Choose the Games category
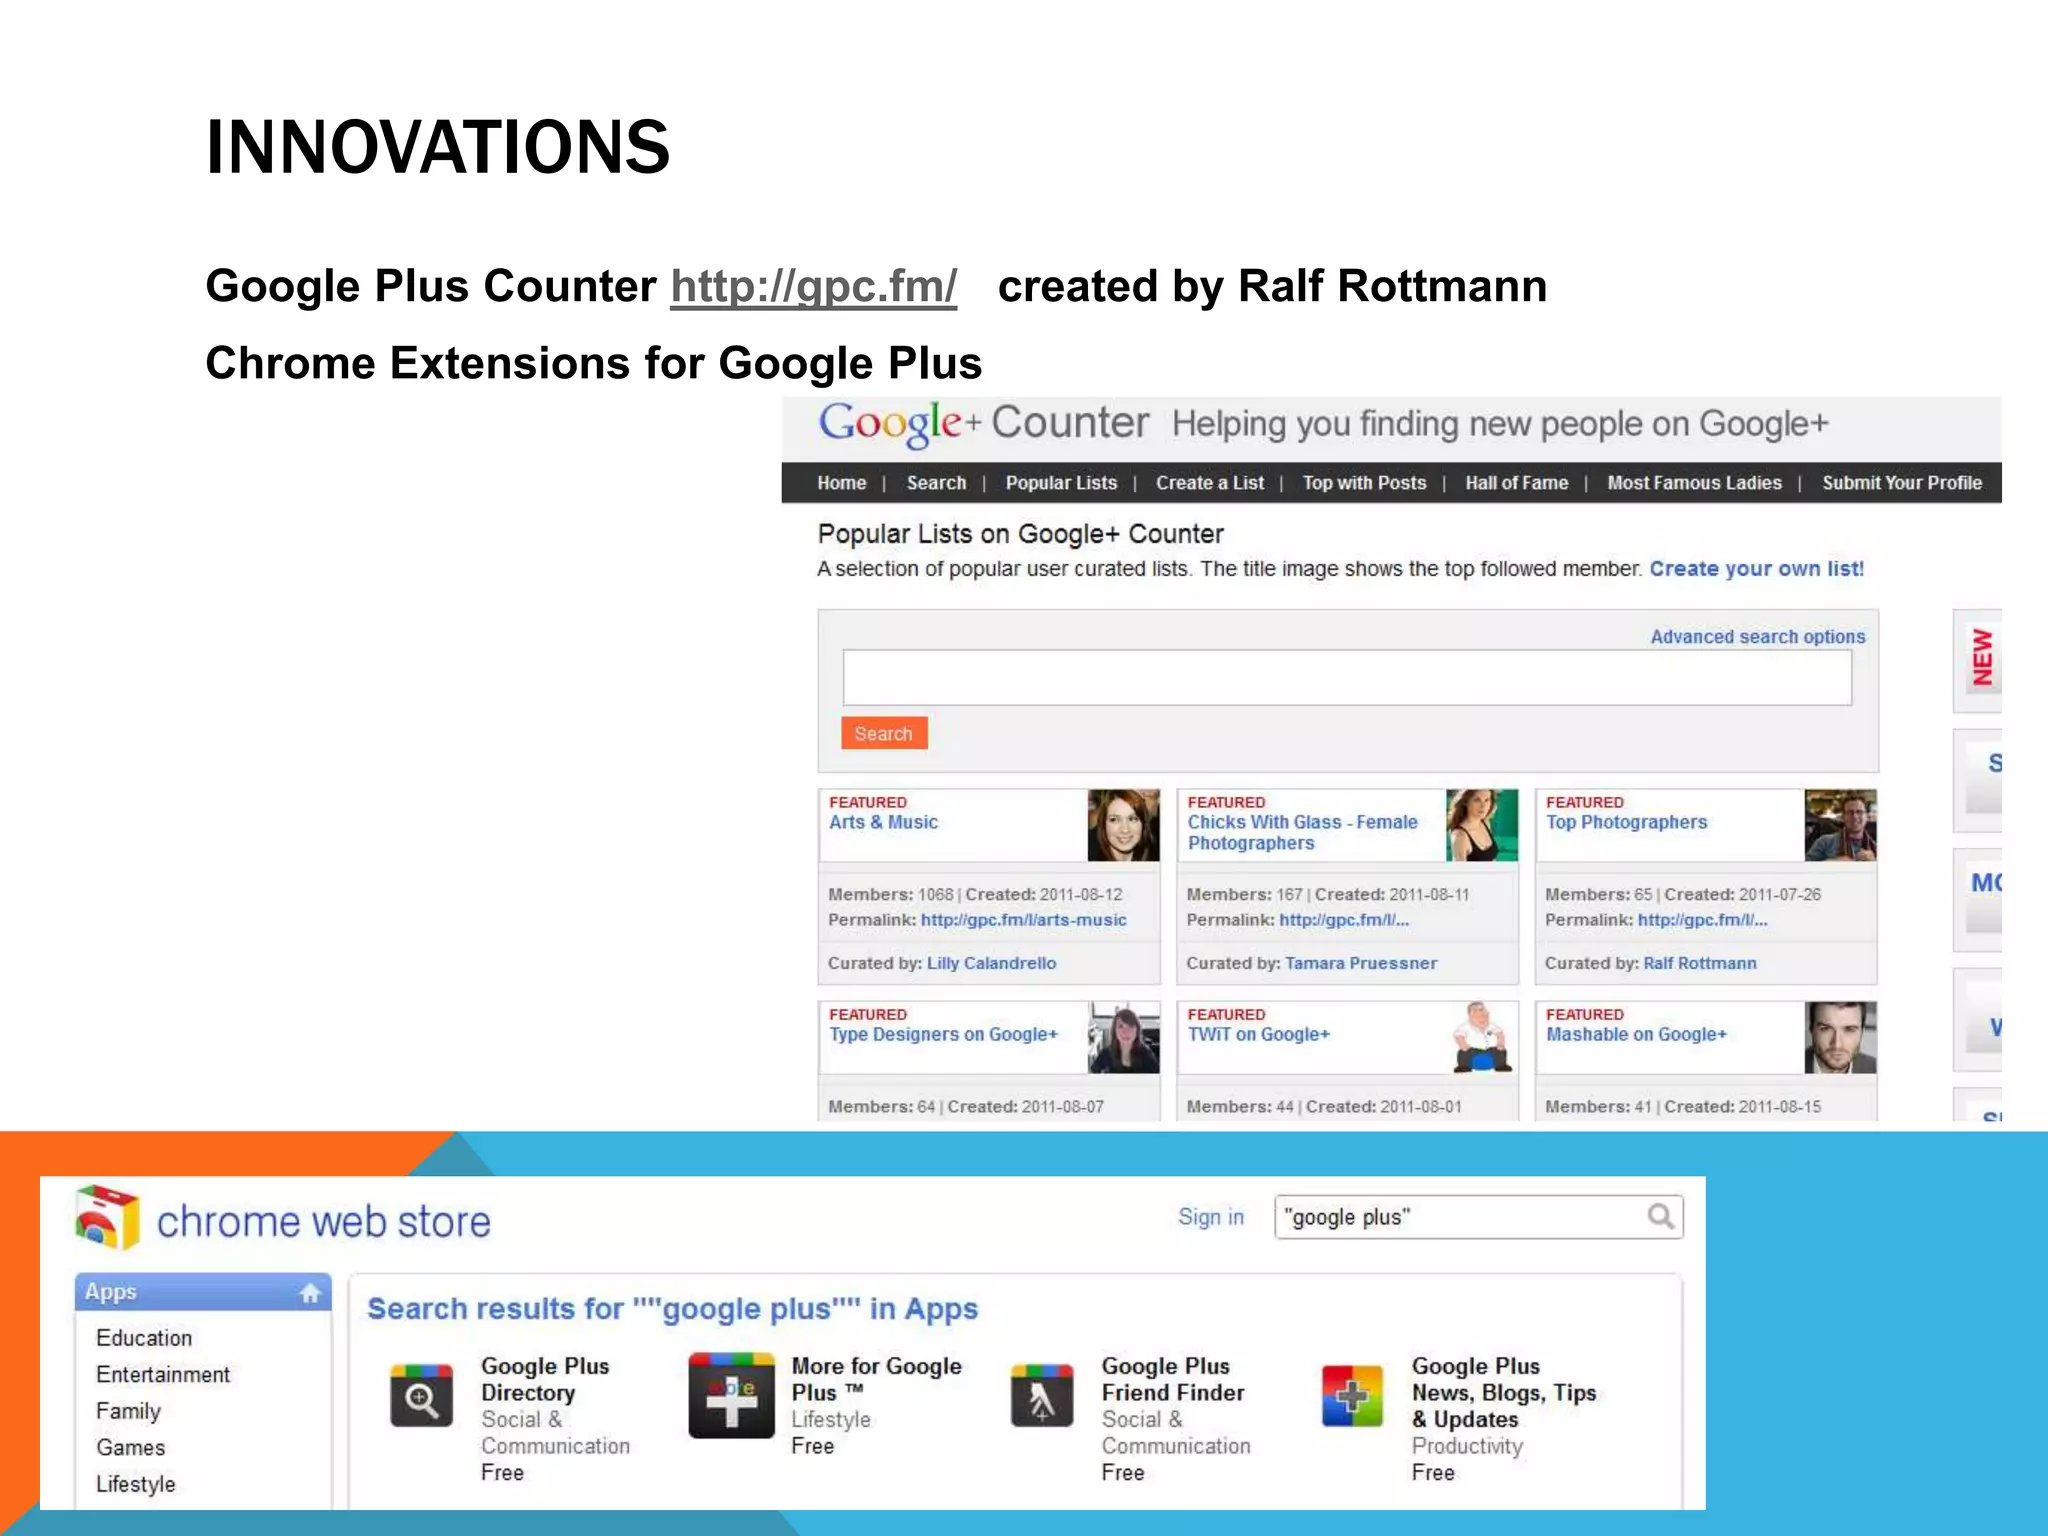Screen dimensions: 2048x1536 point(130,1448)
